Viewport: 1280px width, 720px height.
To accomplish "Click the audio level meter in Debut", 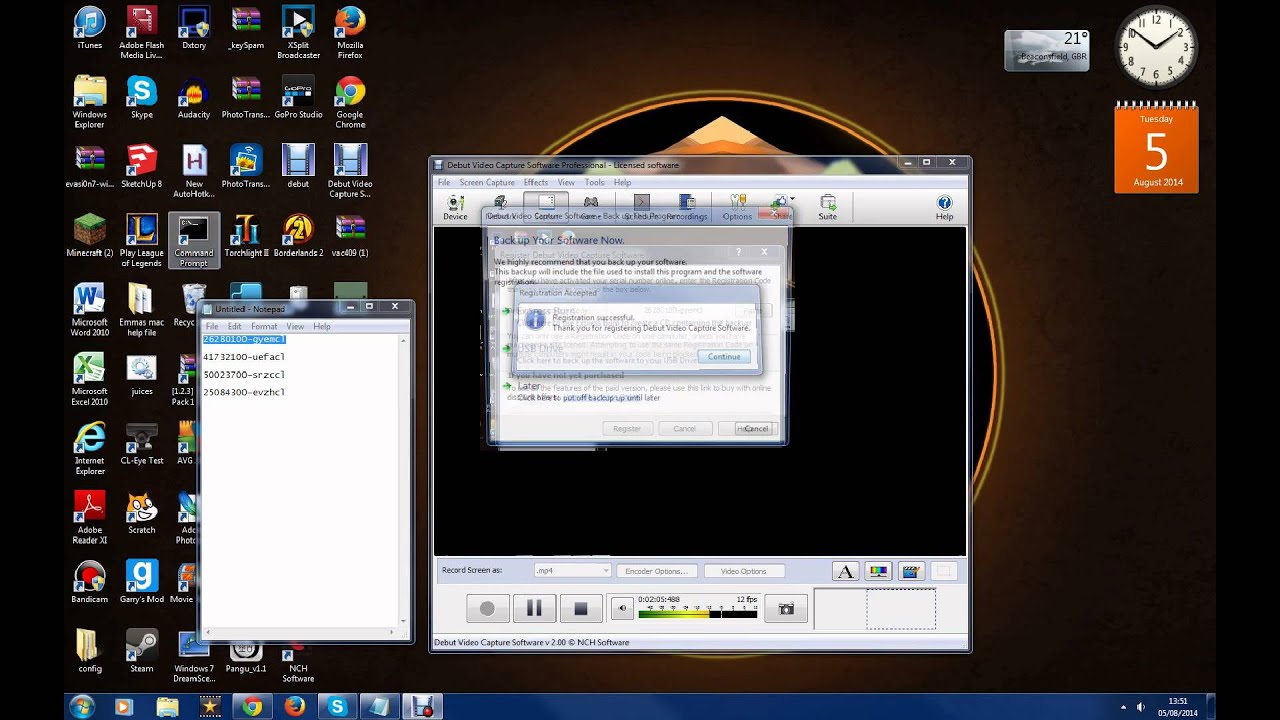I will [x=698, y=613].
